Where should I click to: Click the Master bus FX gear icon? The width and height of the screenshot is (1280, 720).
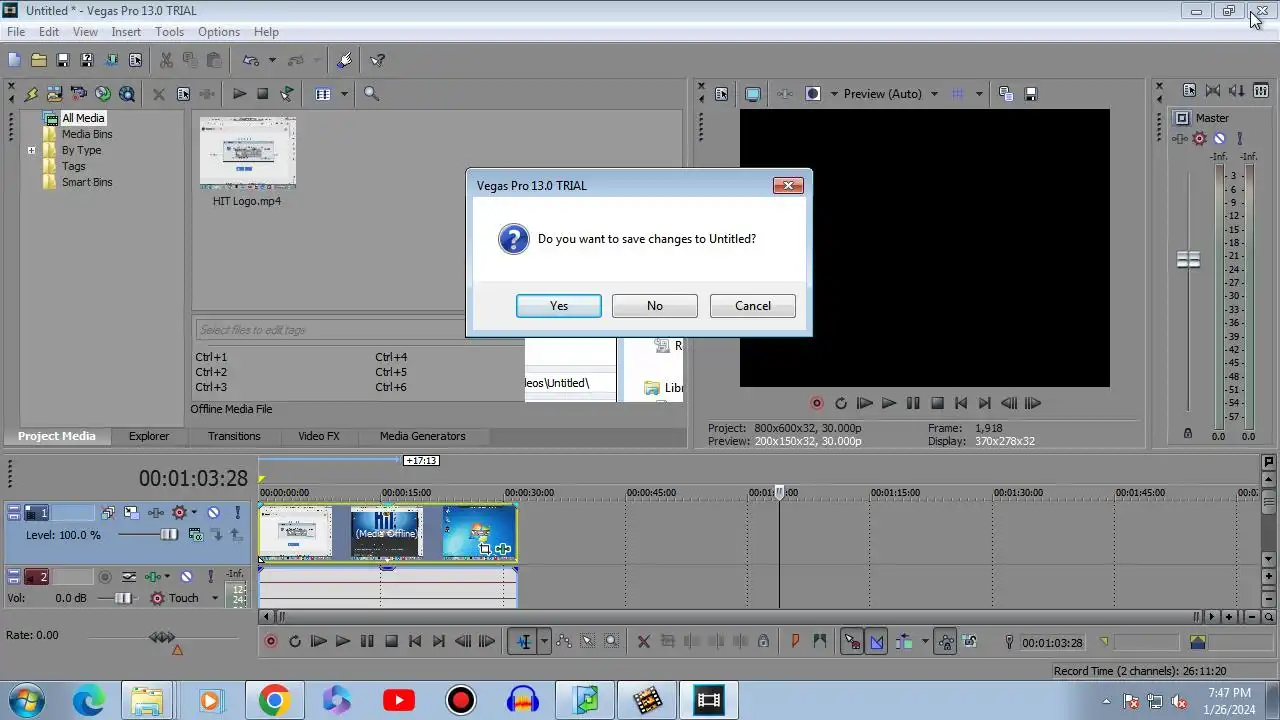click(x=1200, y=139)
